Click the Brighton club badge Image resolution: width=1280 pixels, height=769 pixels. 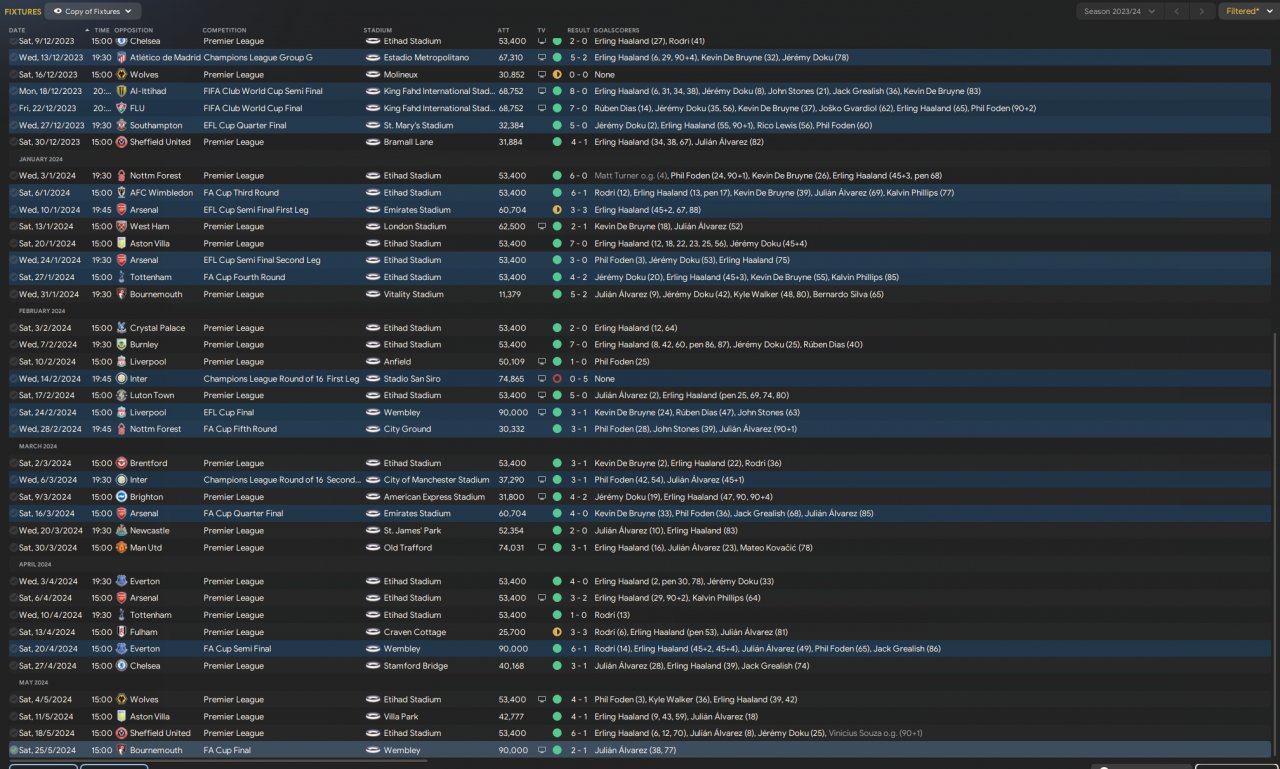click(121, 497)
